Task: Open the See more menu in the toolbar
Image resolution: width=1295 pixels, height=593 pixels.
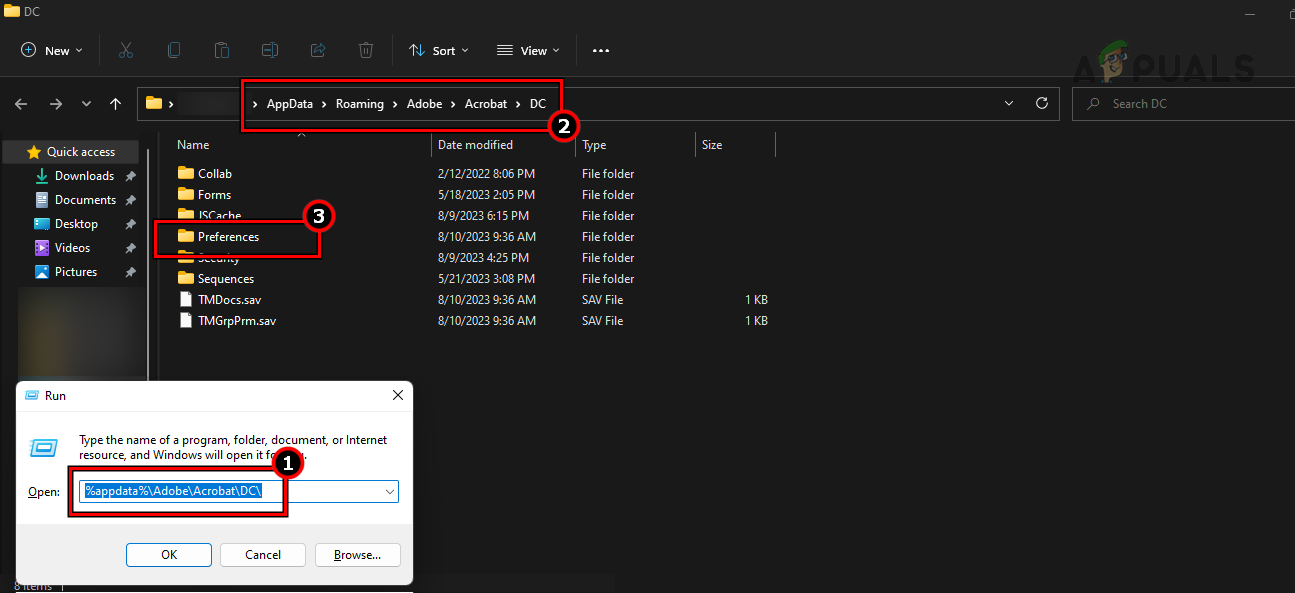Action: click(x=601, y=50)
